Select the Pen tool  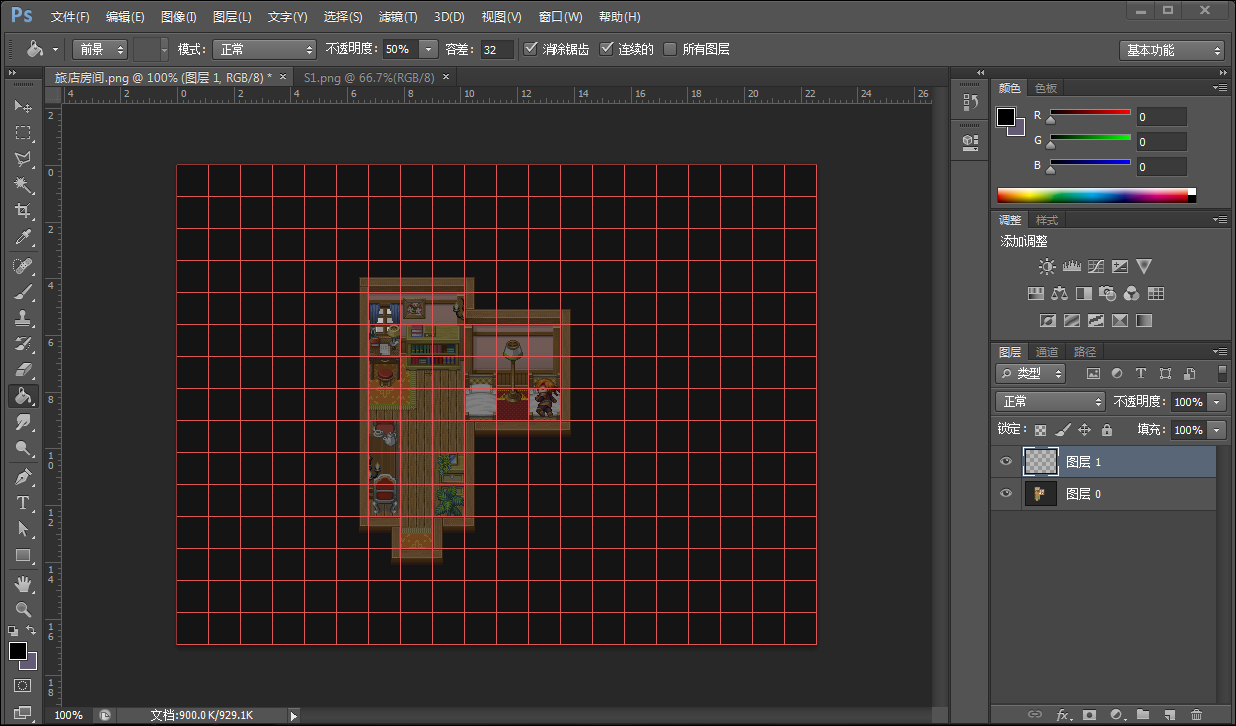coord(22,477)
